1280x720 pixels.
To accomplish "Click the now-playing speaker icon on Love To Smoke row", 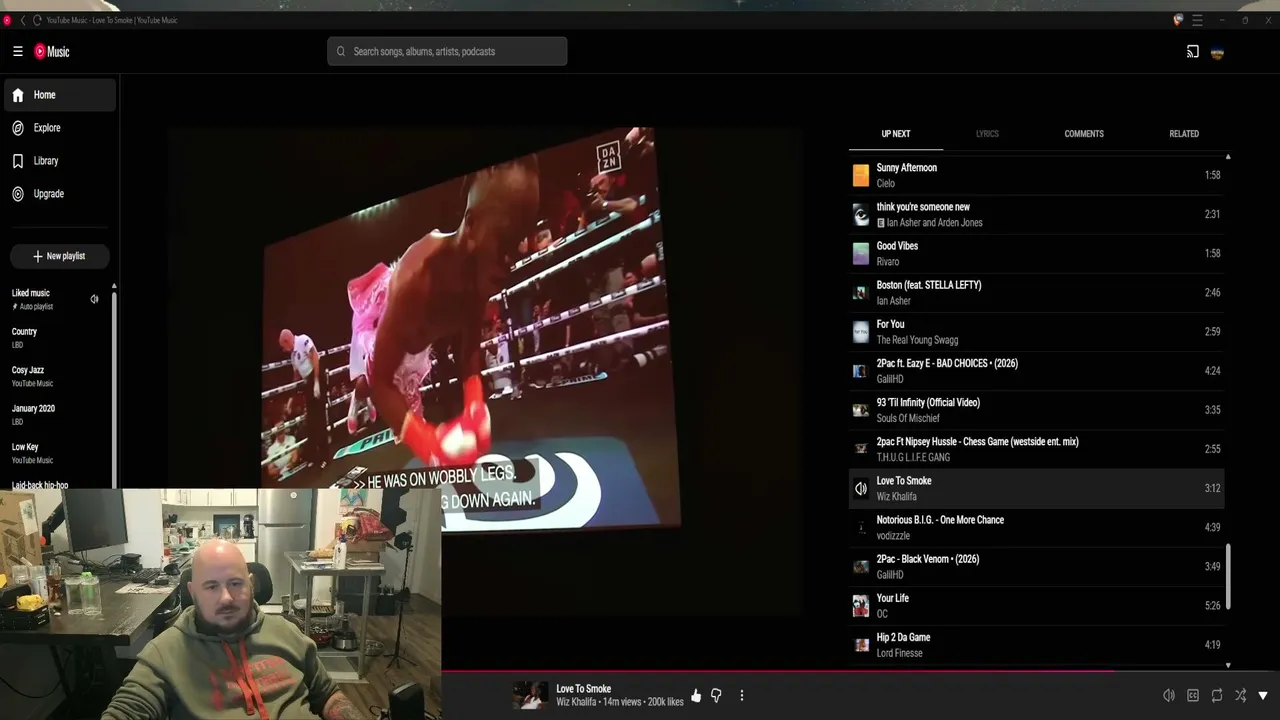I will 860,488.
